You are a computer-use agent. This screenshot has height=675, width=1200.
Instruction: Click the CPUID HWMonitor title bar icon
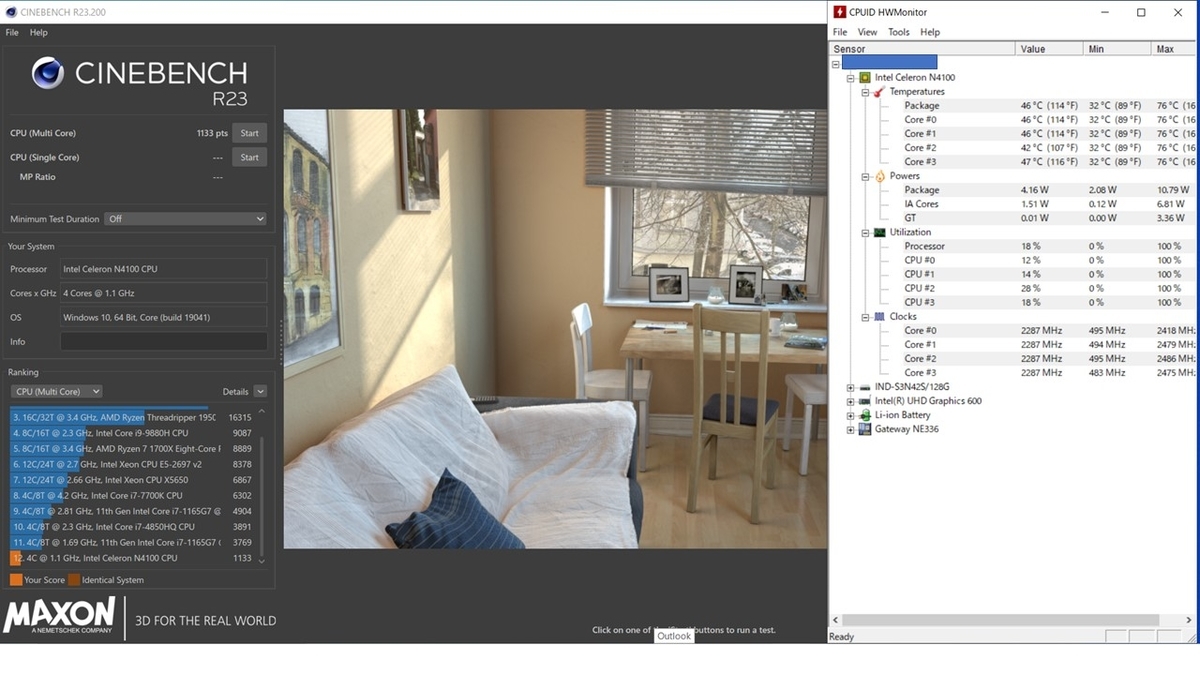tap(840, 12)
